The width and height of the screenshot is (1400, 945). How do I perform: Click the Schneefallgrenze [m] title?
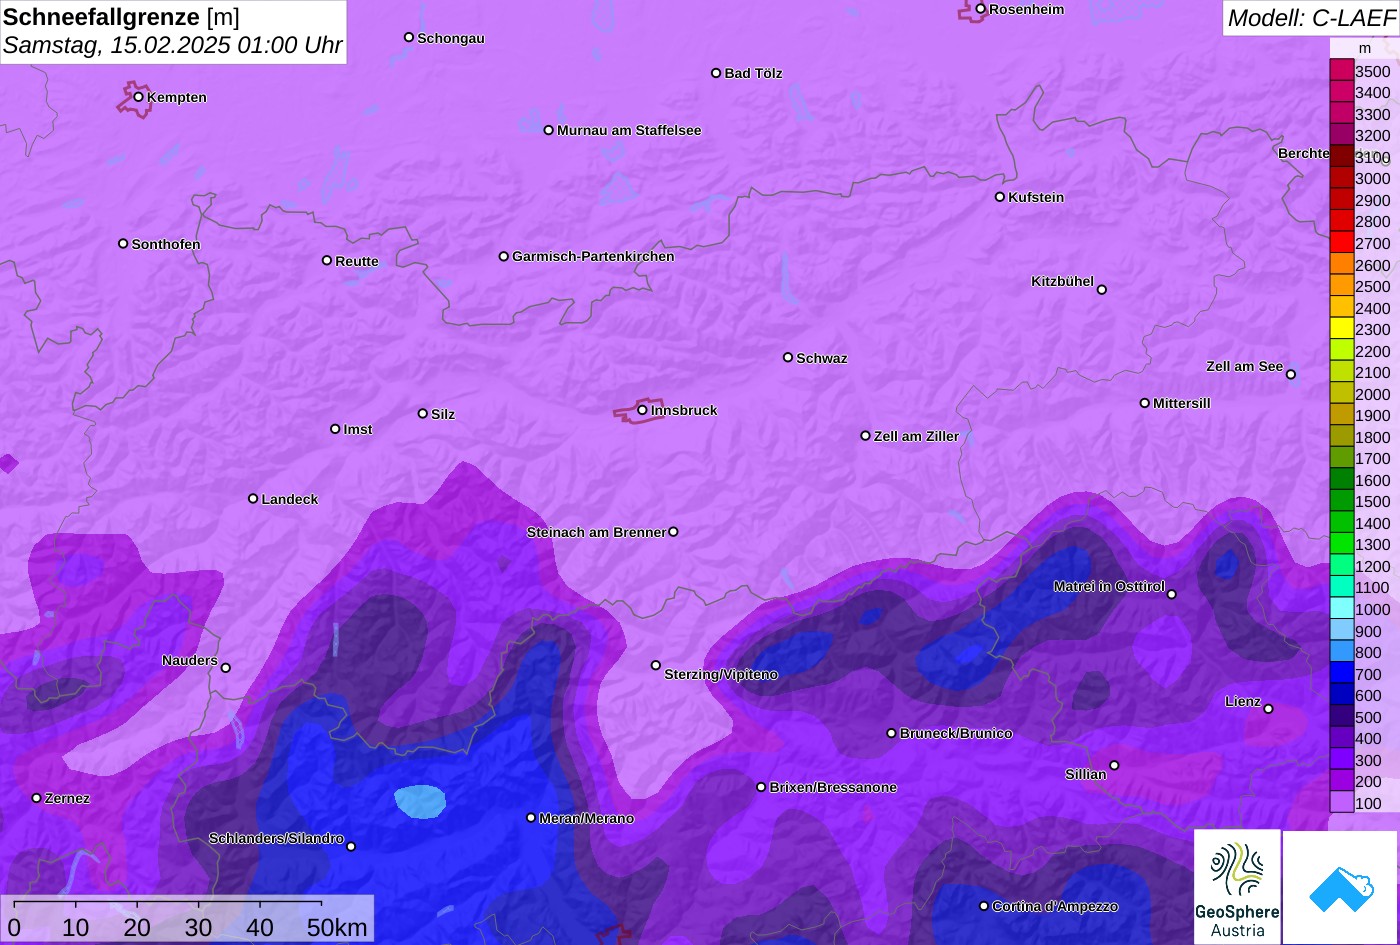coord(121,17)
